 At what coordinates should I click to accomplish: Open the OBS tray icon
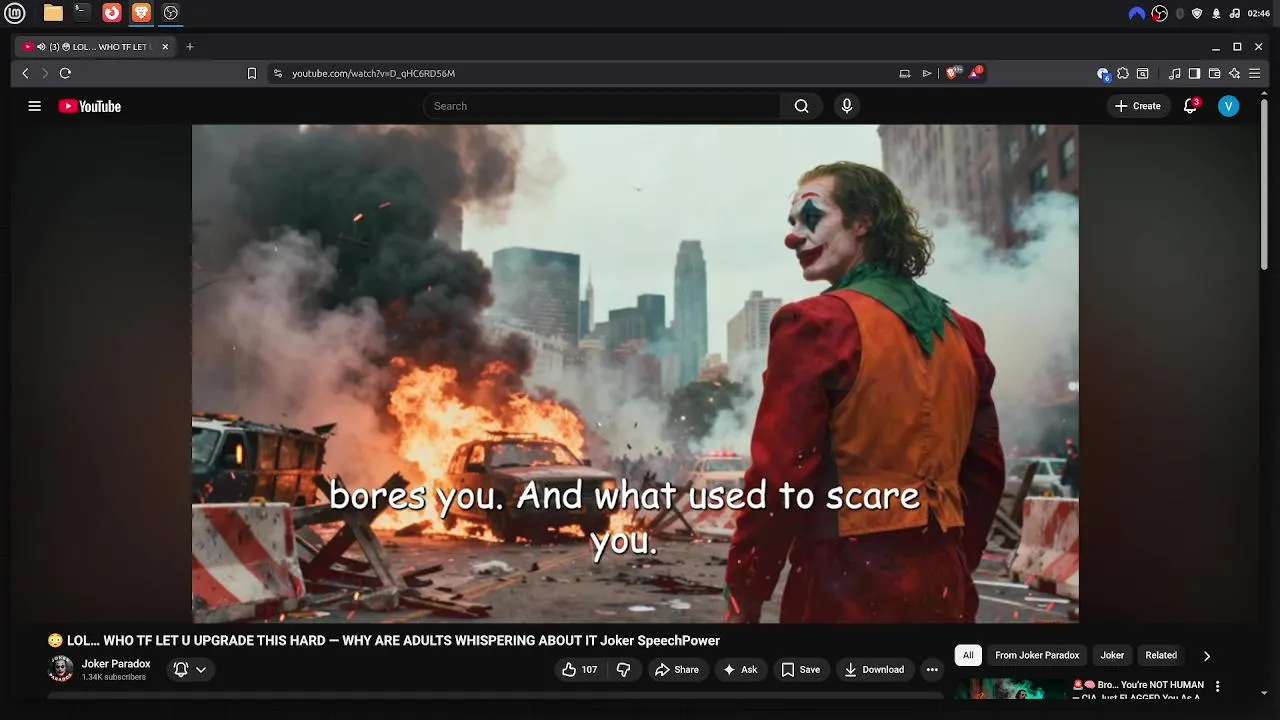[x=1159, y=13]
